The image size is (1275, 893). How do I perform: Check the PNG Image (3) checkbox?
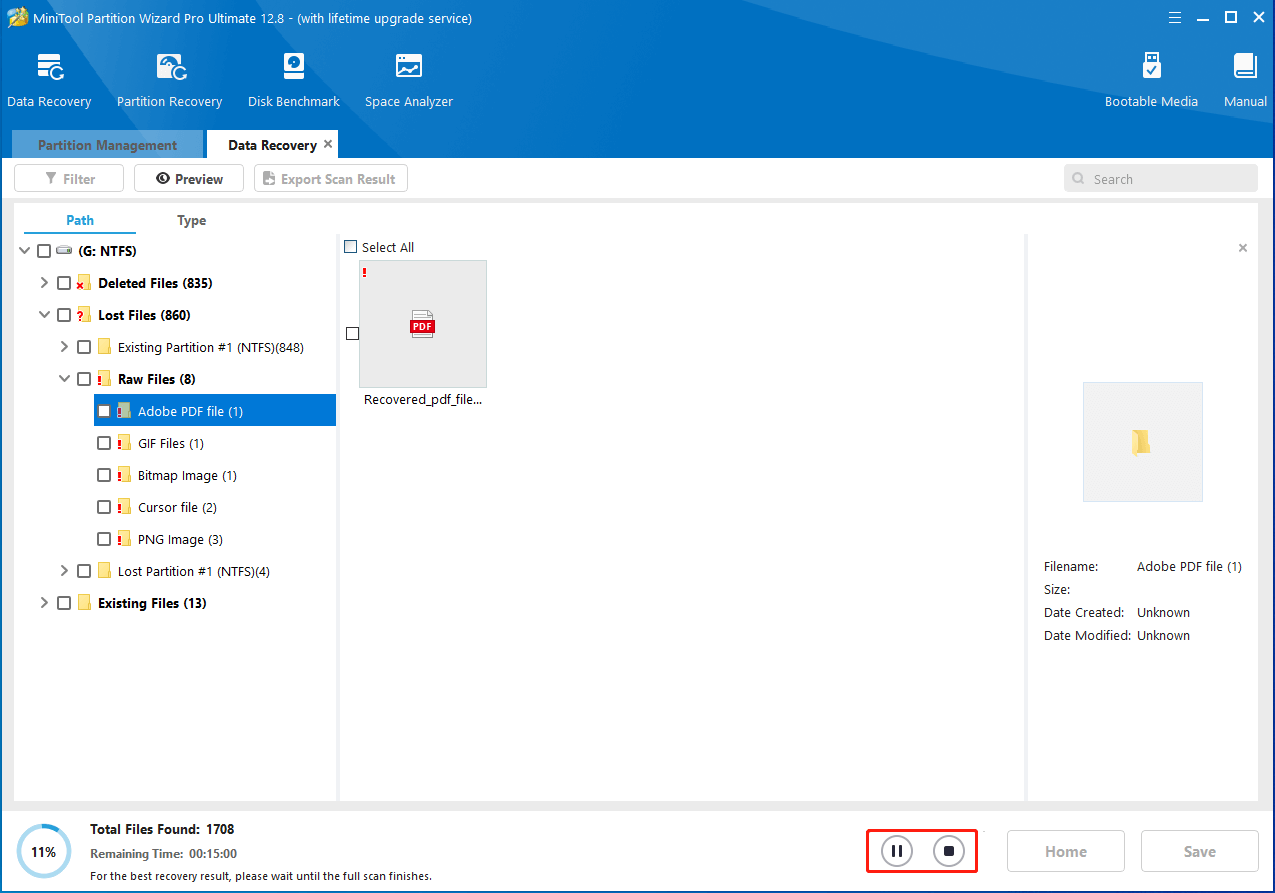104,539
